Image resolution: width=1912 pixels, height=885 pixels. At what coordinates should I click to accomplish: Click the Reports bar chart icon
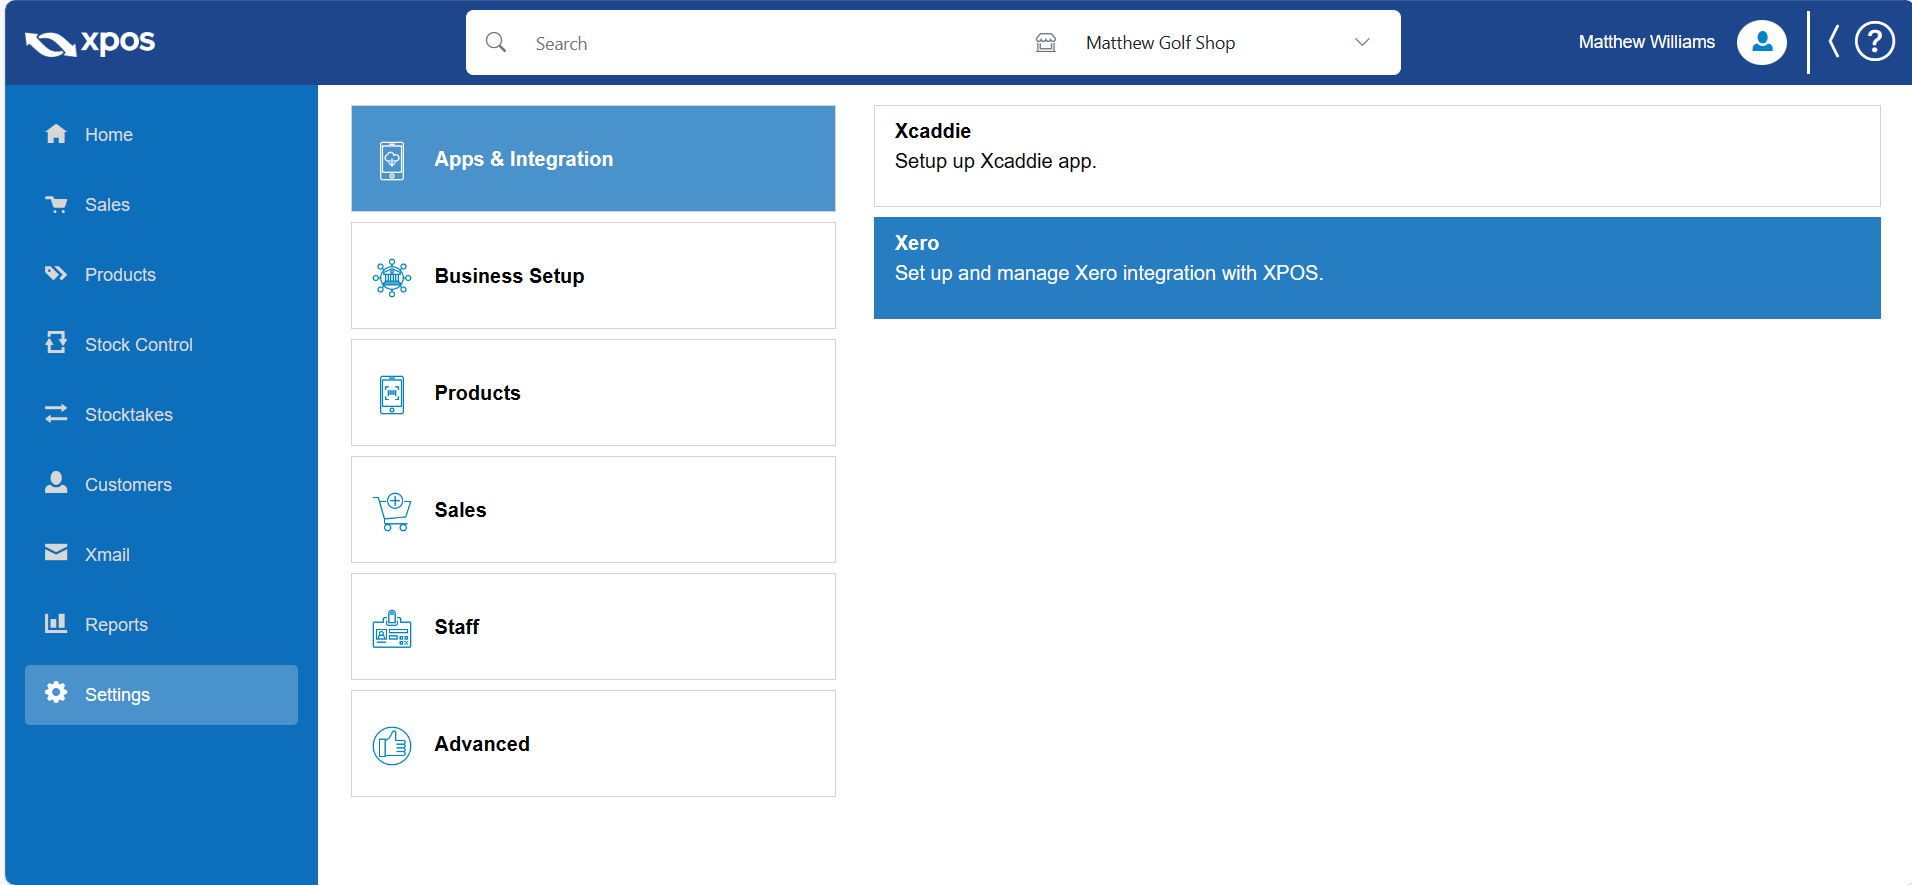tap(56, 623)
